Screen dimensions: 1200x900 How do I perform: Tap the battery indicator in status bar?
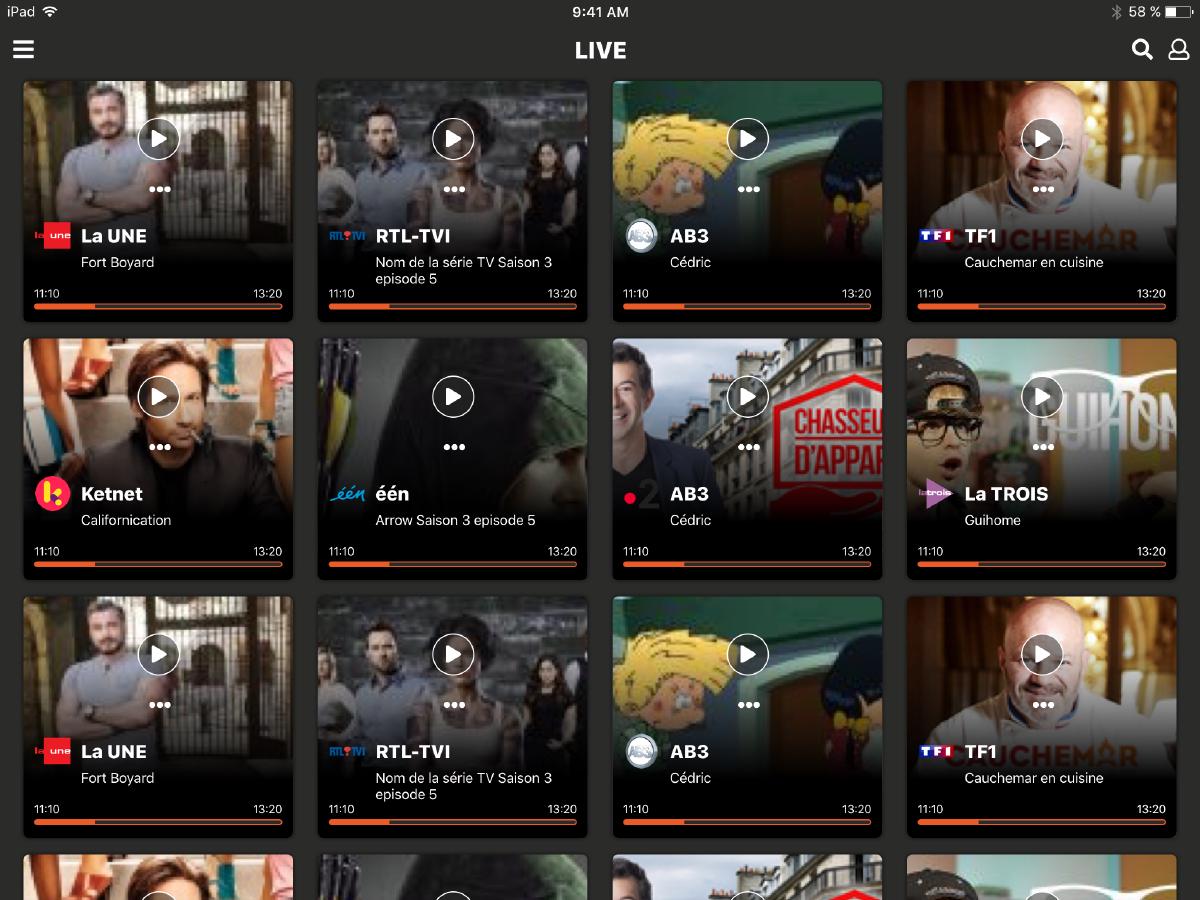1178,12
